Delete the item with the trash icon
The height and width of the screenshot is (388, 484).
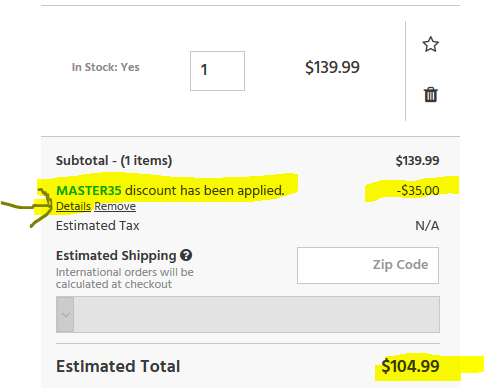(x=430, y=95)
